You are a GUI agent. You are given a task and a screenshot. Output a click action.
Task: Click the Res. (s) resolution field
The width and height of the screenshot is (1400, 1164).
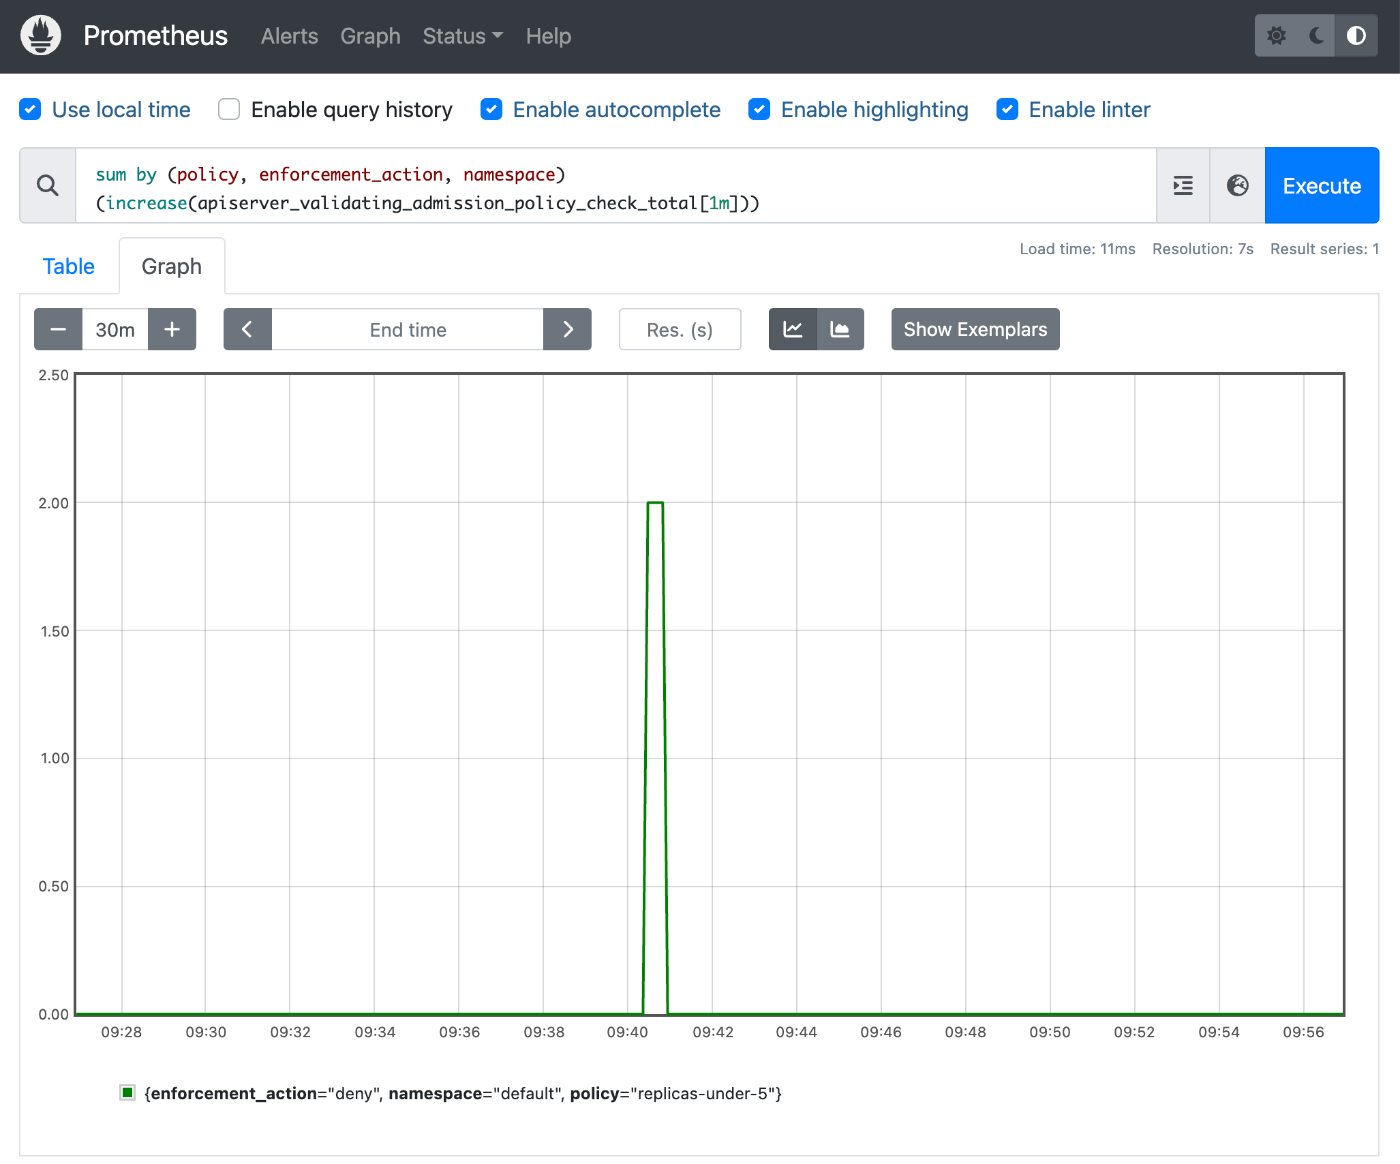[680, 329]
